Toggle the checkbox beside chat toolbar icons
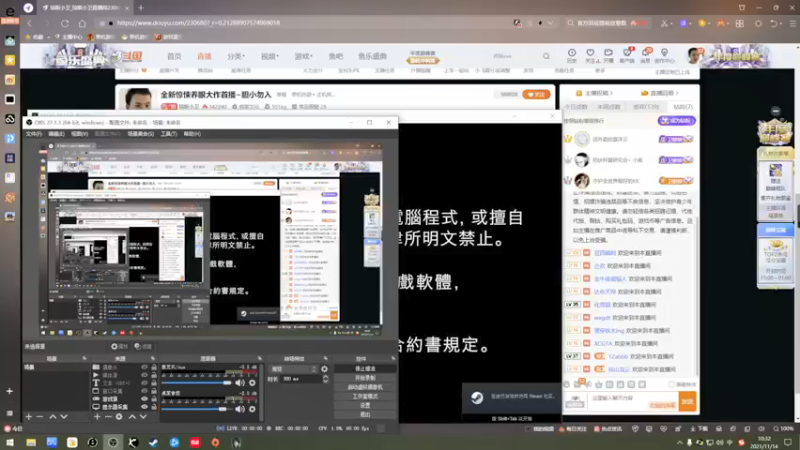Viewport: 800px width, 450px height. [671, 384]
